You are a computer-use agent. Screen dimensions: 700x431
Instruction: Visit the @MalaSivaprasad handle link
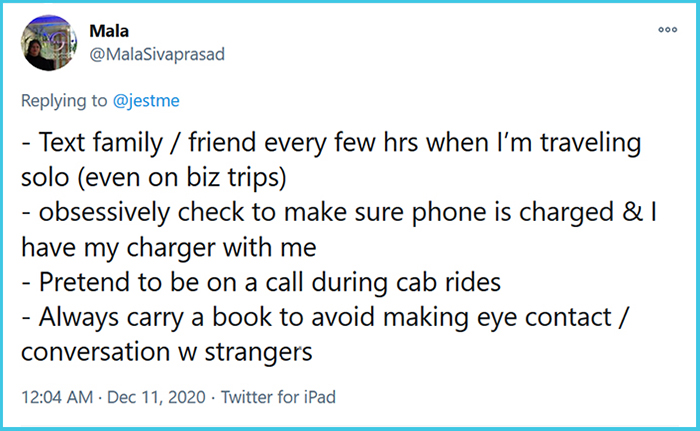click(155, 53)
